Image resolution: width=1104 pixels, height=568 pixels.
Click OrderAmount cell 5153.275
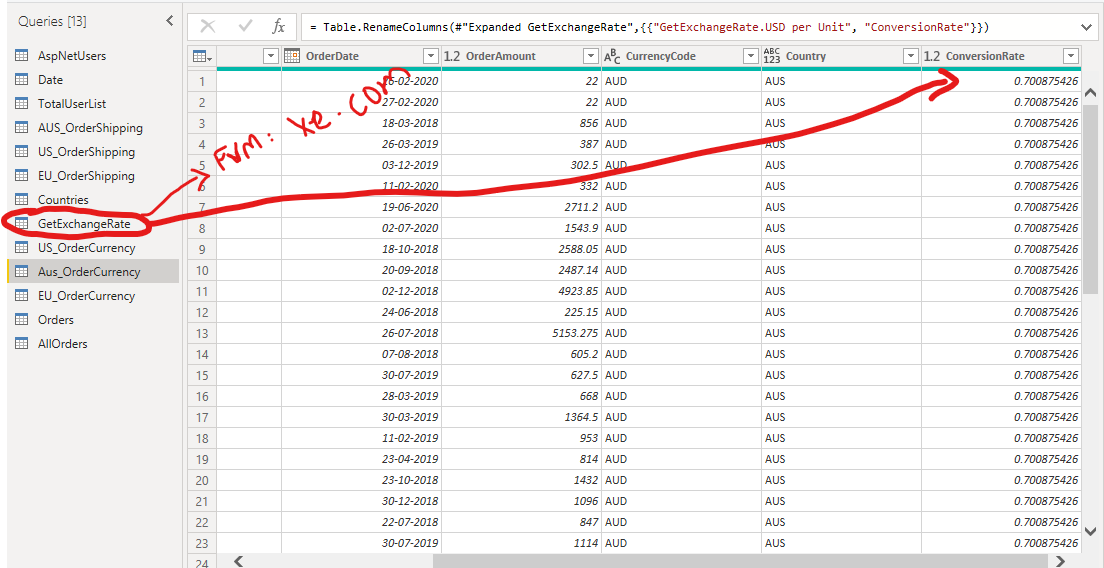pos(521,333)
